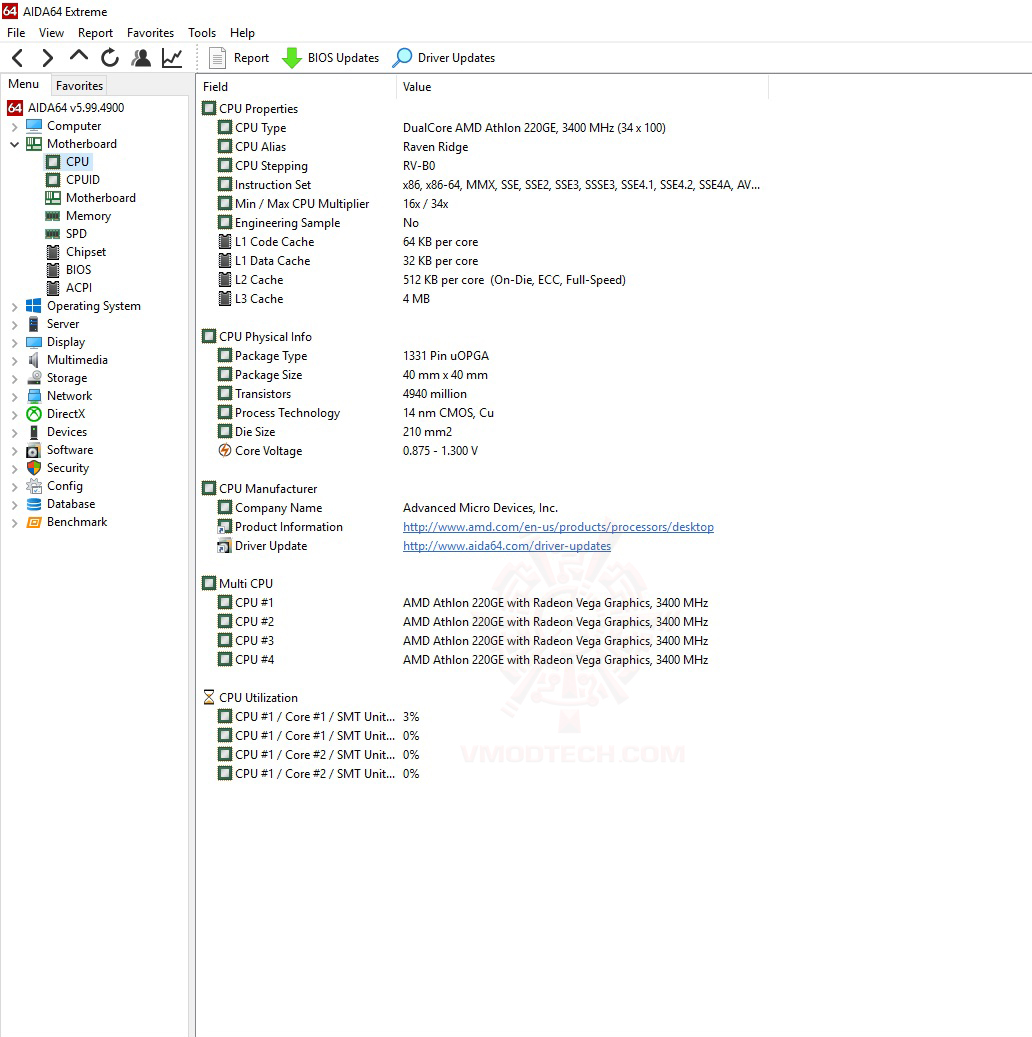Open the View menu

[51, 32]
